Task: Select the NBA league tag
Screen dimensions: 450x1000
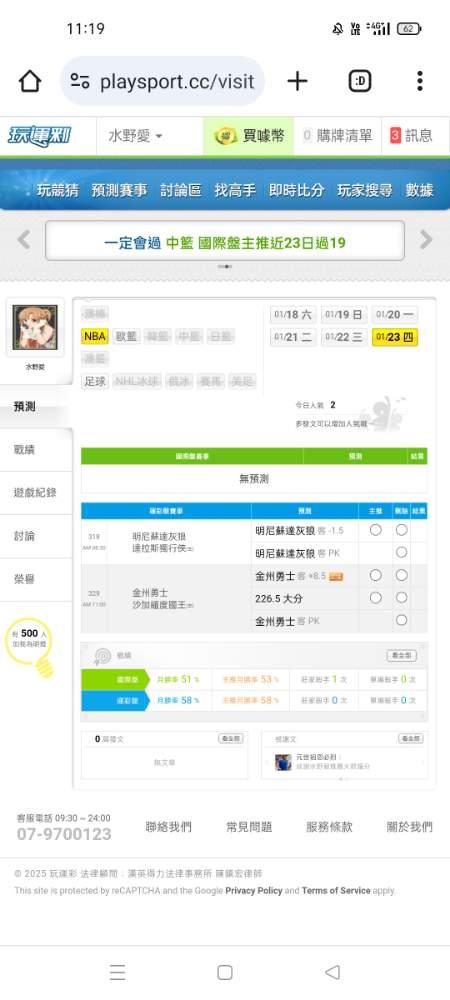Action: tap(95, 336)
